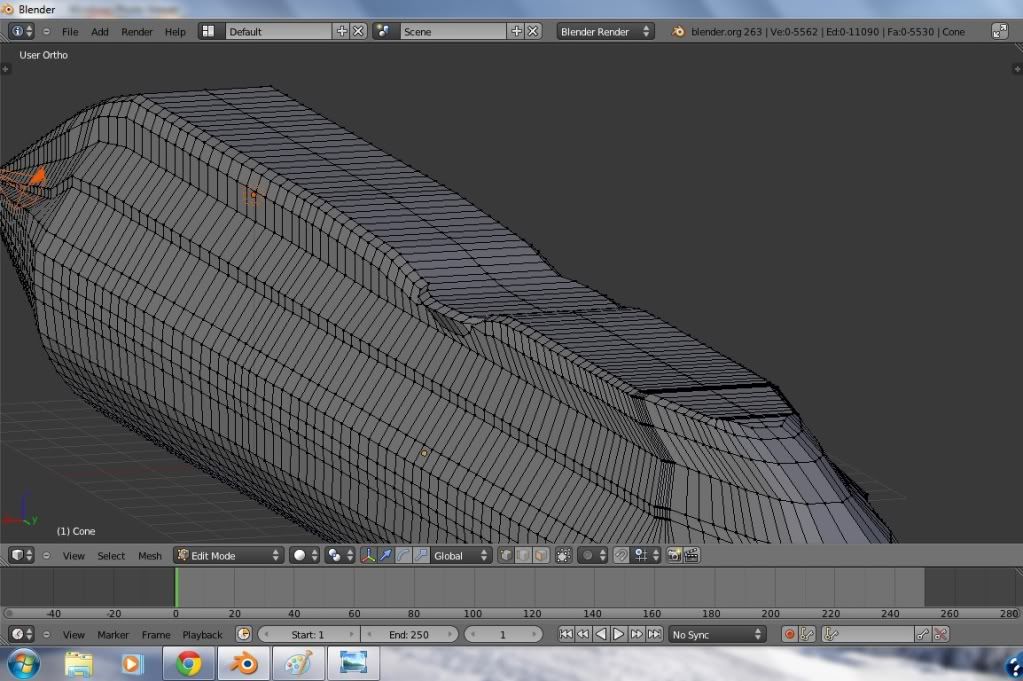Screen dimensions: 1023x681
Task: Open the No Sync playback dropdown
Action: (717, 634)
